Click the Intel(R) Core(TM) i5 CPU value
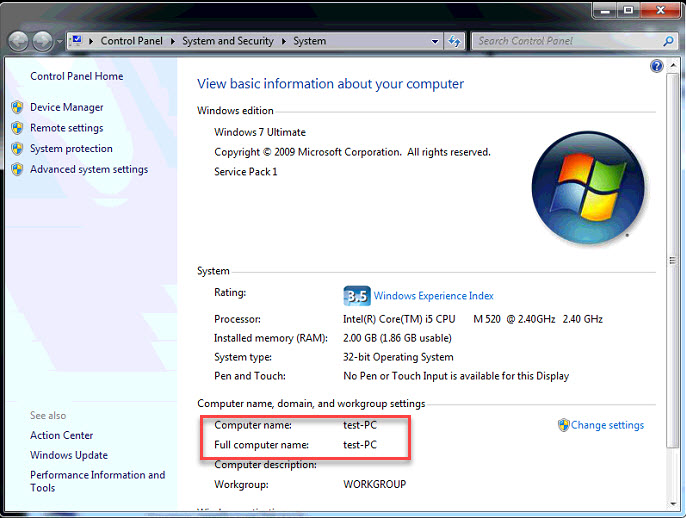Viewport: 686px width, 518px height. 399,319
